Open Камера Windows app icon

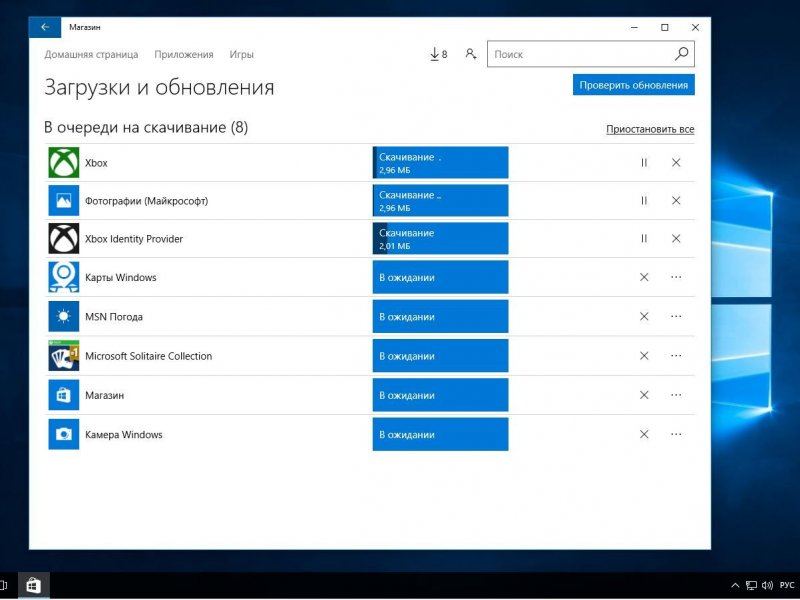click(x=64, y=434)
